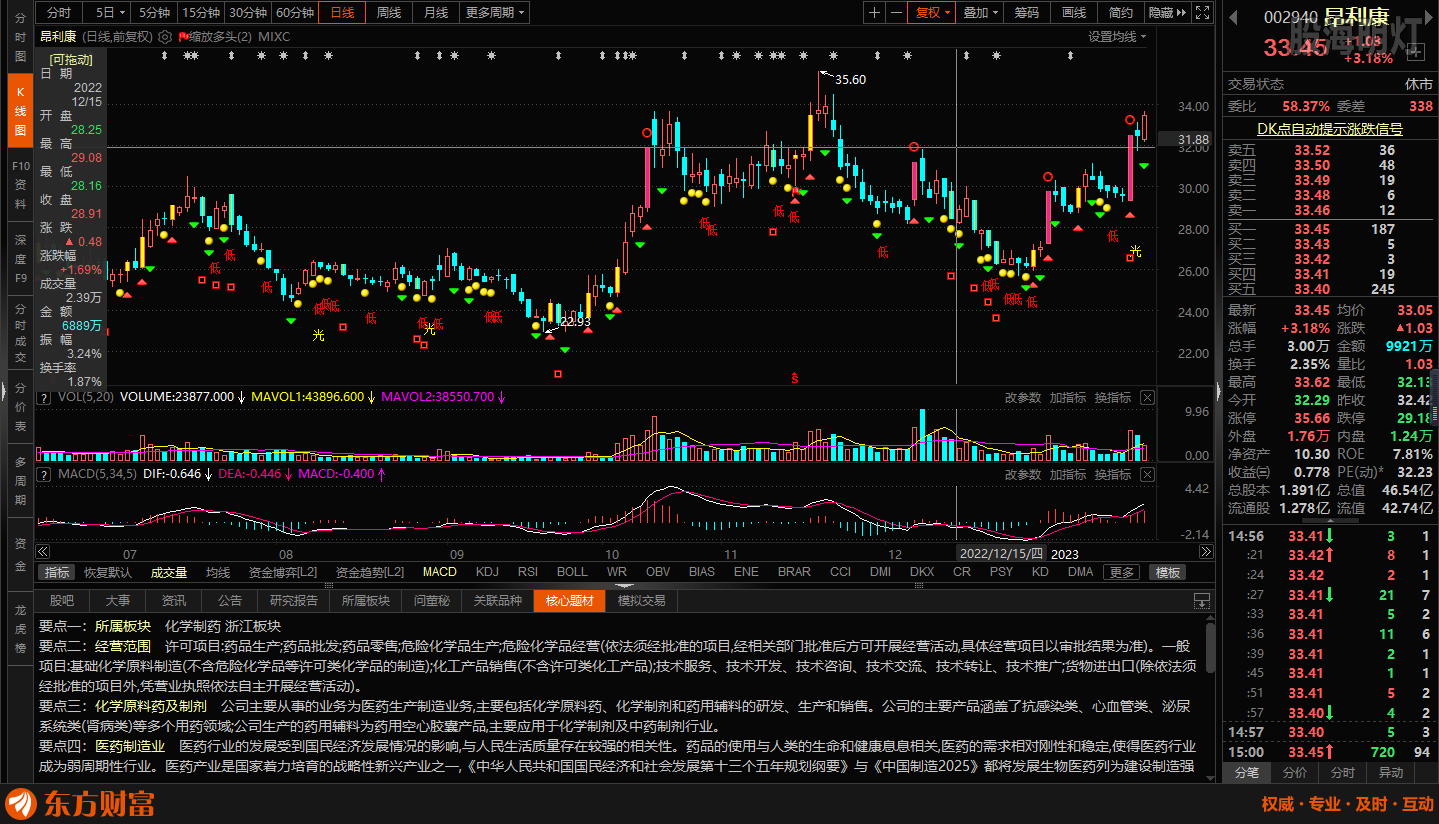This screenshot has height=824, width=1439.
Task: Switch chart to 月线 period
Action: click(x=436, y=13)
